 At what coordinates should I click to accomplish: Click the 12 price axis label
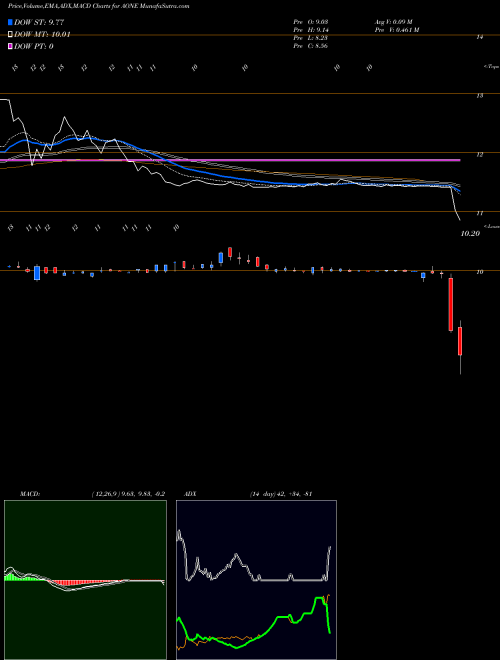click(479, 155)
